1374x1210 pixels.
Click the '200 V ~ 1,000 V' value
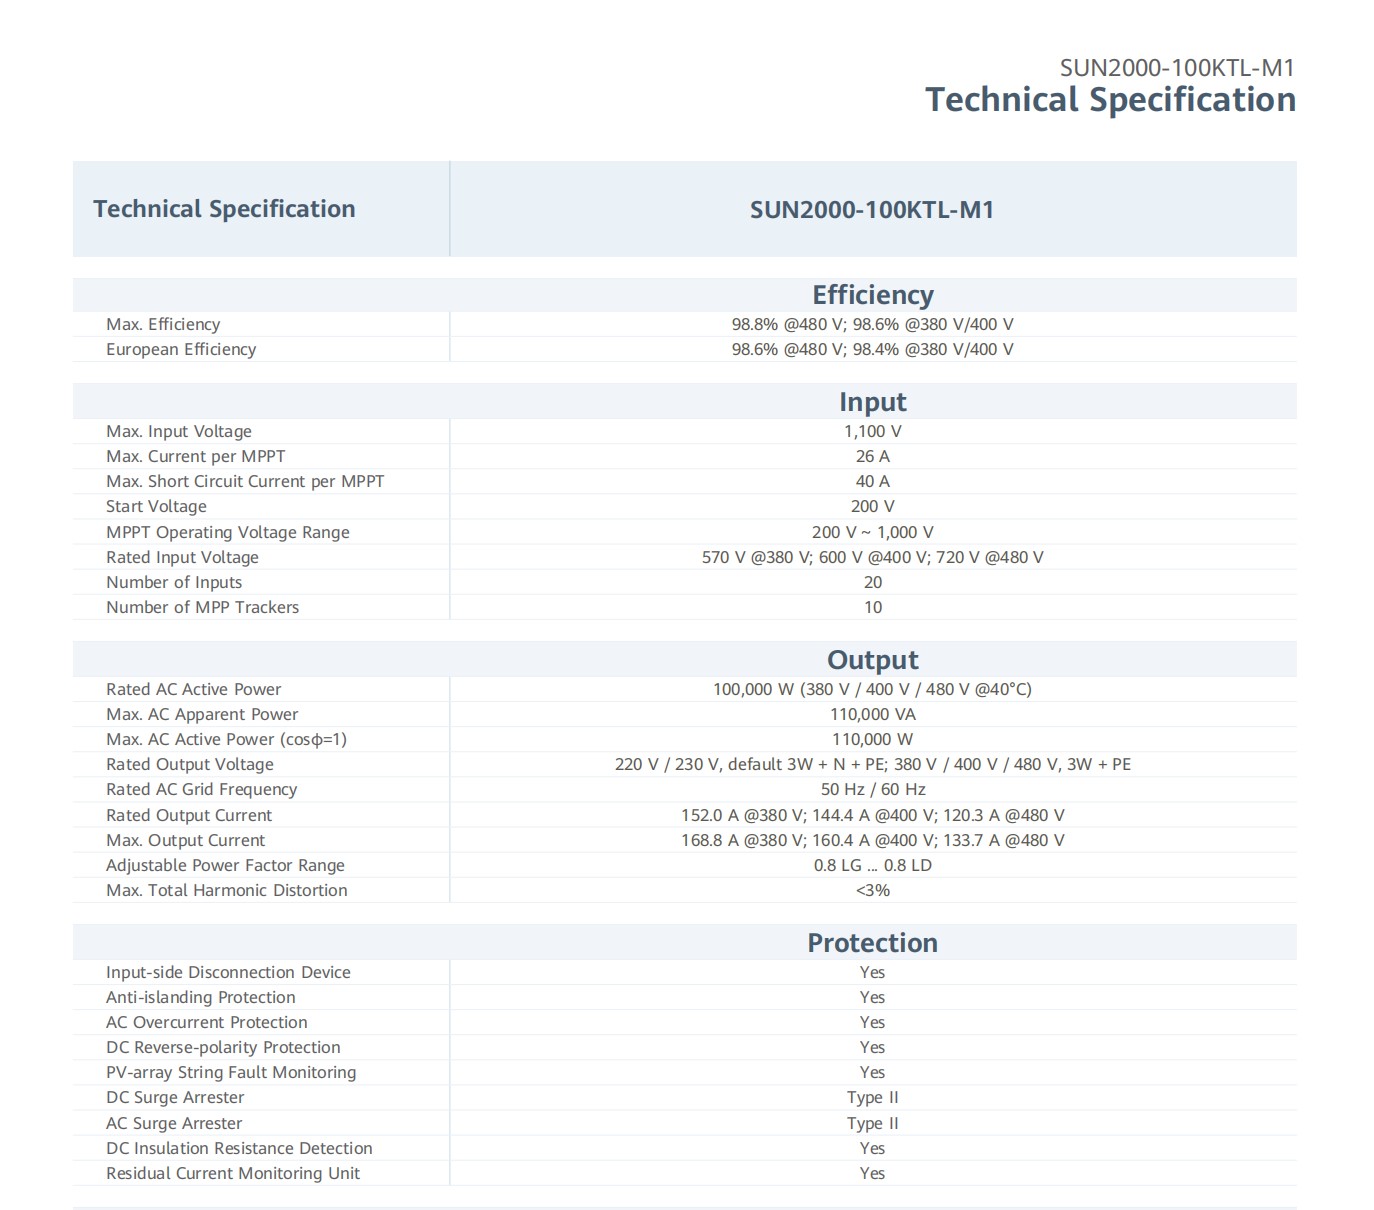pyautogui.click(x=873, y=532)
